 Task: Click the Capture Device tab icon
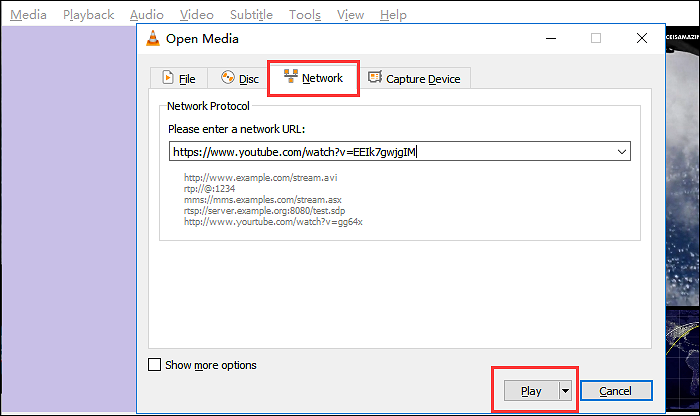tap(375, 78)
